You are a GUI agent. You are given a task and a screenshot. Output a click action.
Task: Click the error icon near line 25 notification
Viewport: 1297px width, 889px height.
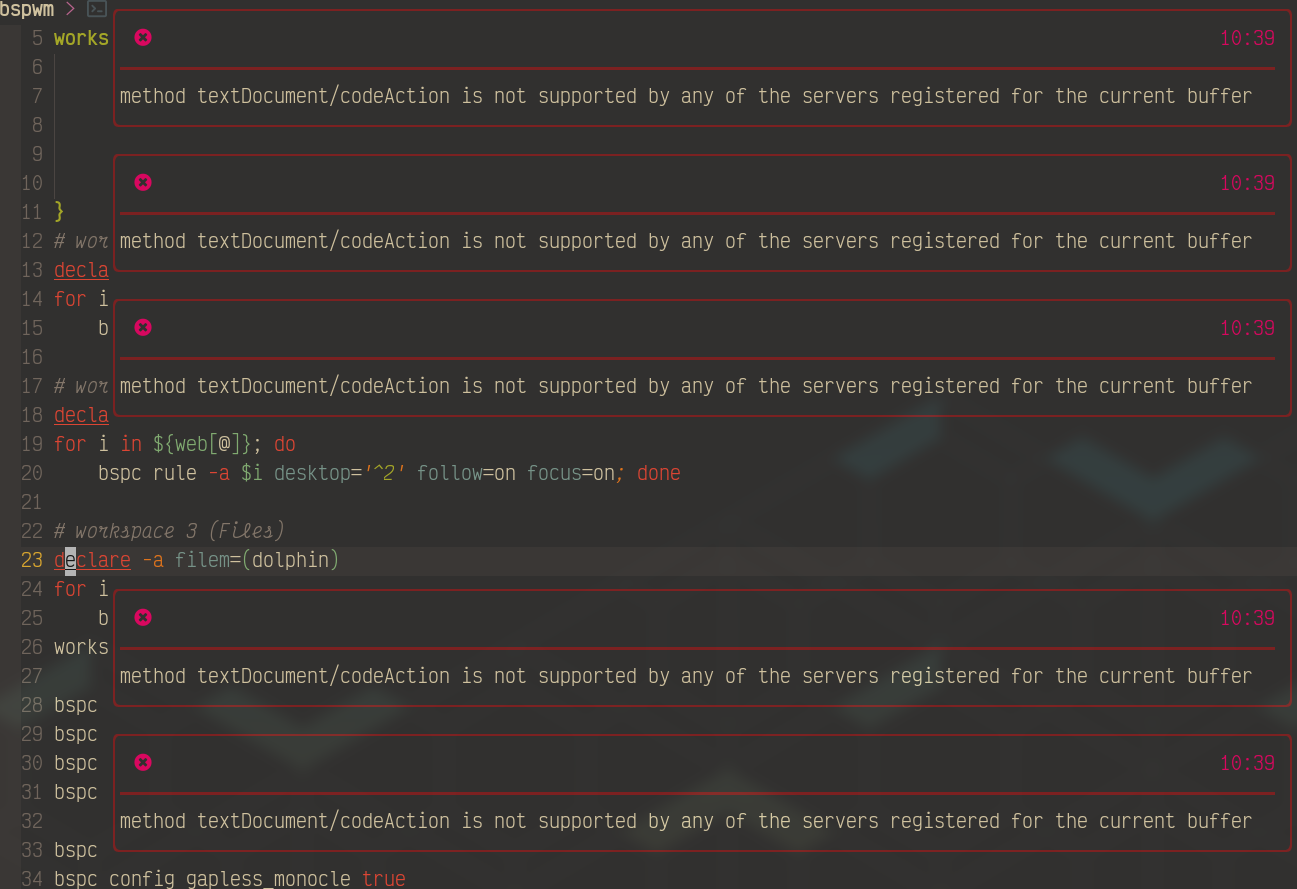click(143, 617)
